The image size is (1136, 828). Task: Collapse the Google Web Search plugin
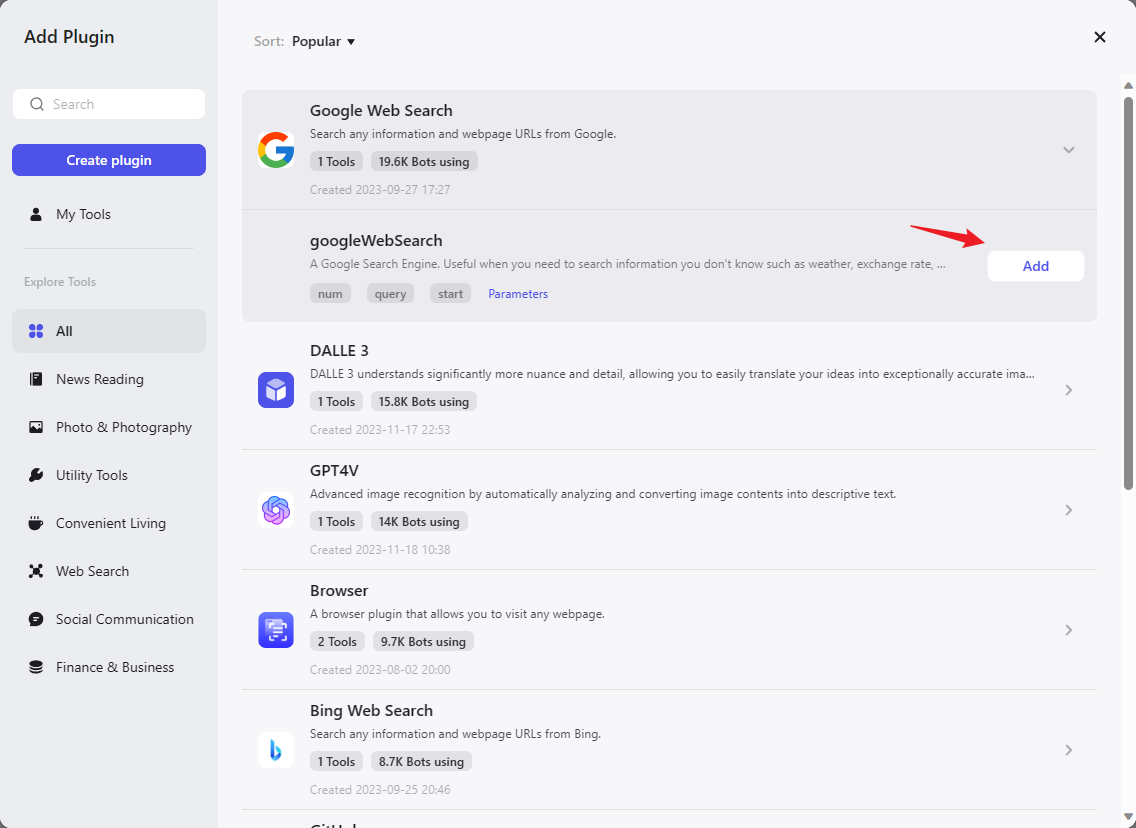1068,150
